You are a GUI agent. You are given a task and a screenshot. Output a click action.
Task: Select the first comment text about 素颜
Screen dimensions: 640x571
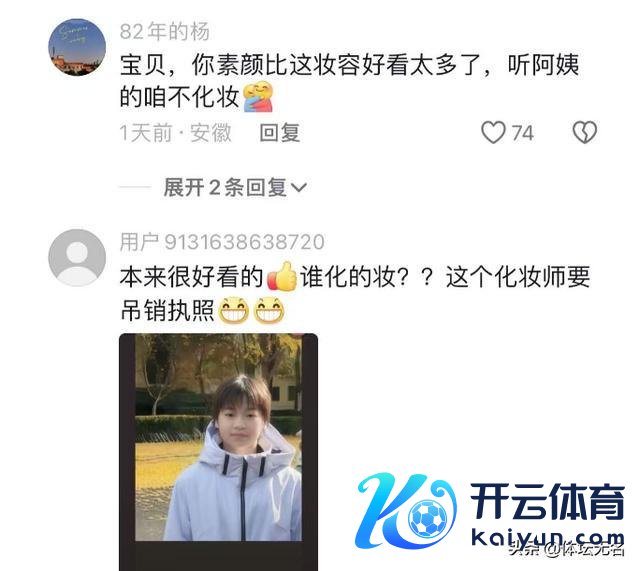(x=349, y=81)
